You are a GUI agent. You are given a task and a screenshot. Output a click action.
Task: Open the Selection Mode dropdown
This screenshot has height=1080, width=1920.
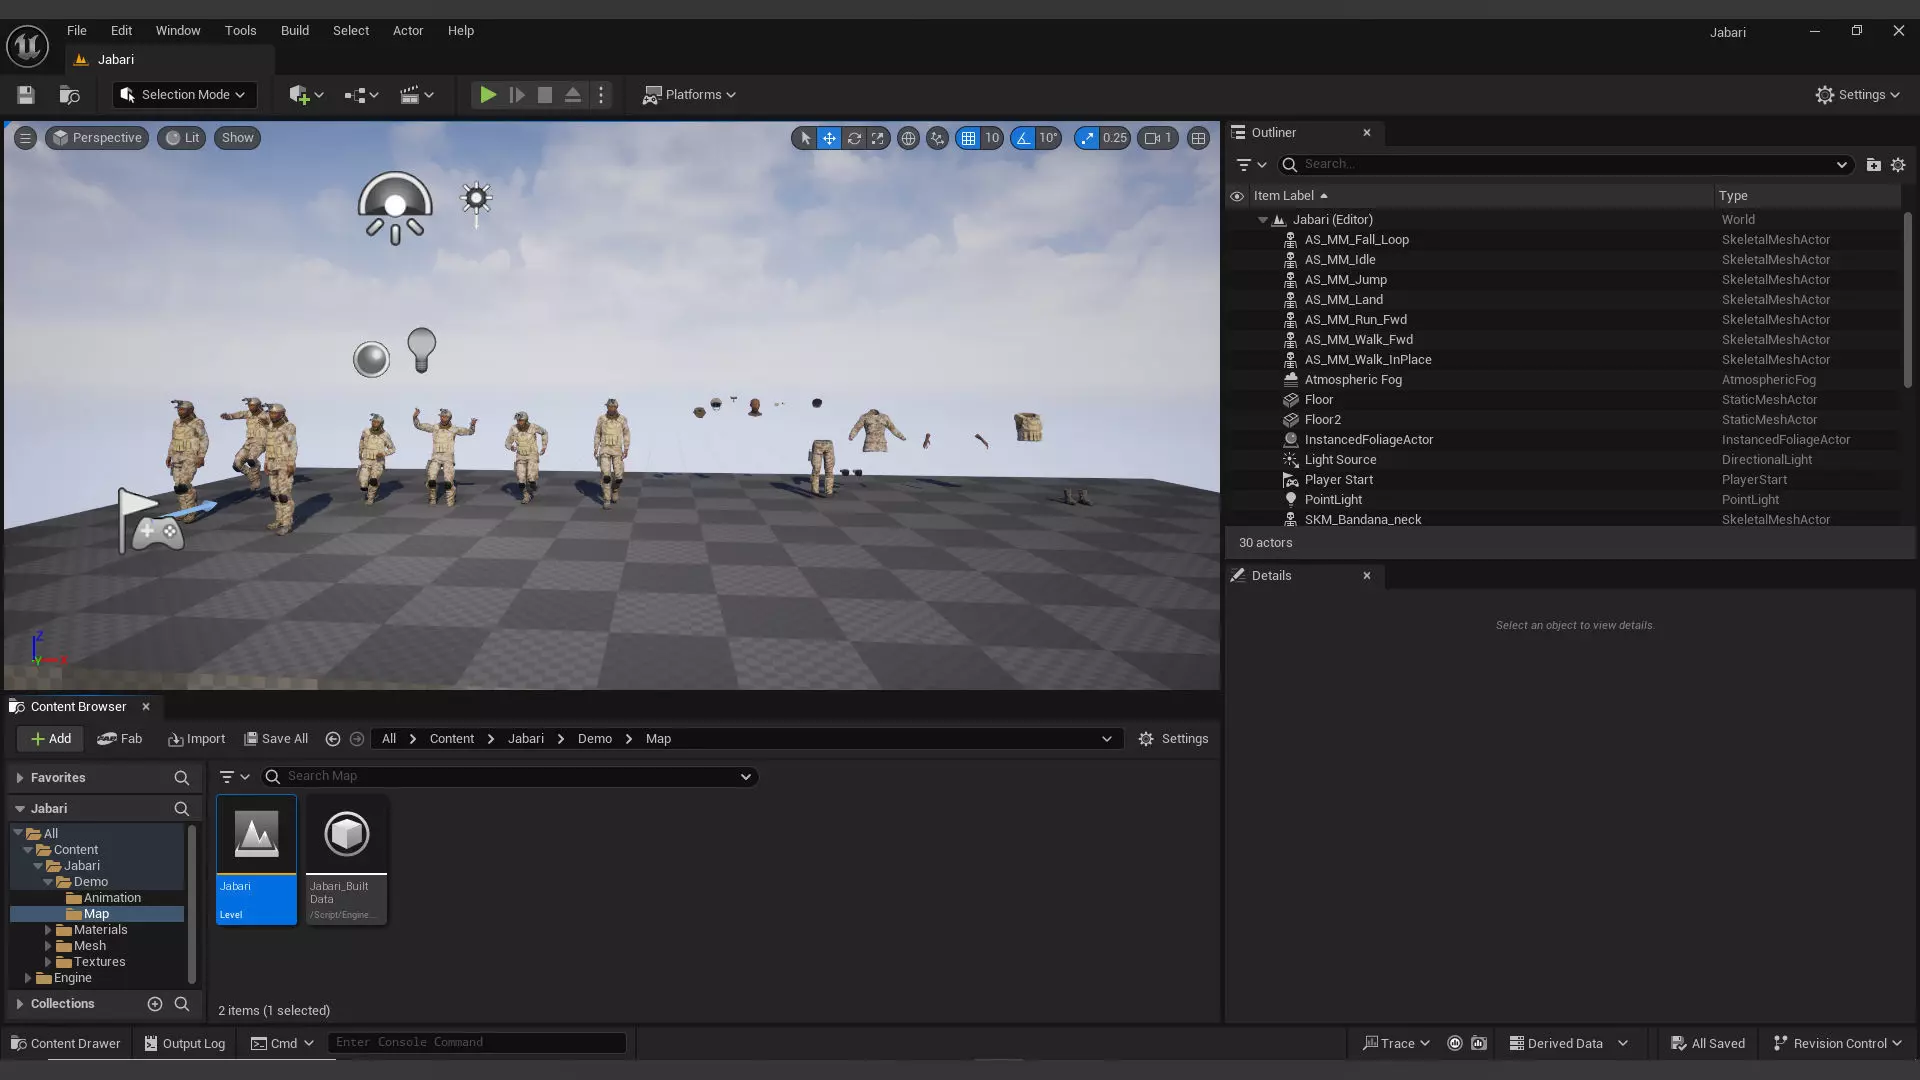coord(184,95)
